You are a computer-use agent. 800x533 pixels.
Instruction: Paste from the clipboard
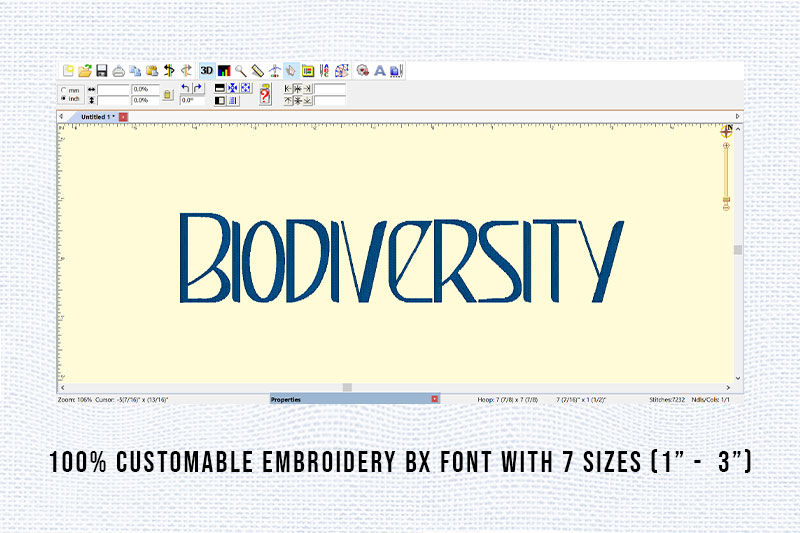tap(152, 71)
